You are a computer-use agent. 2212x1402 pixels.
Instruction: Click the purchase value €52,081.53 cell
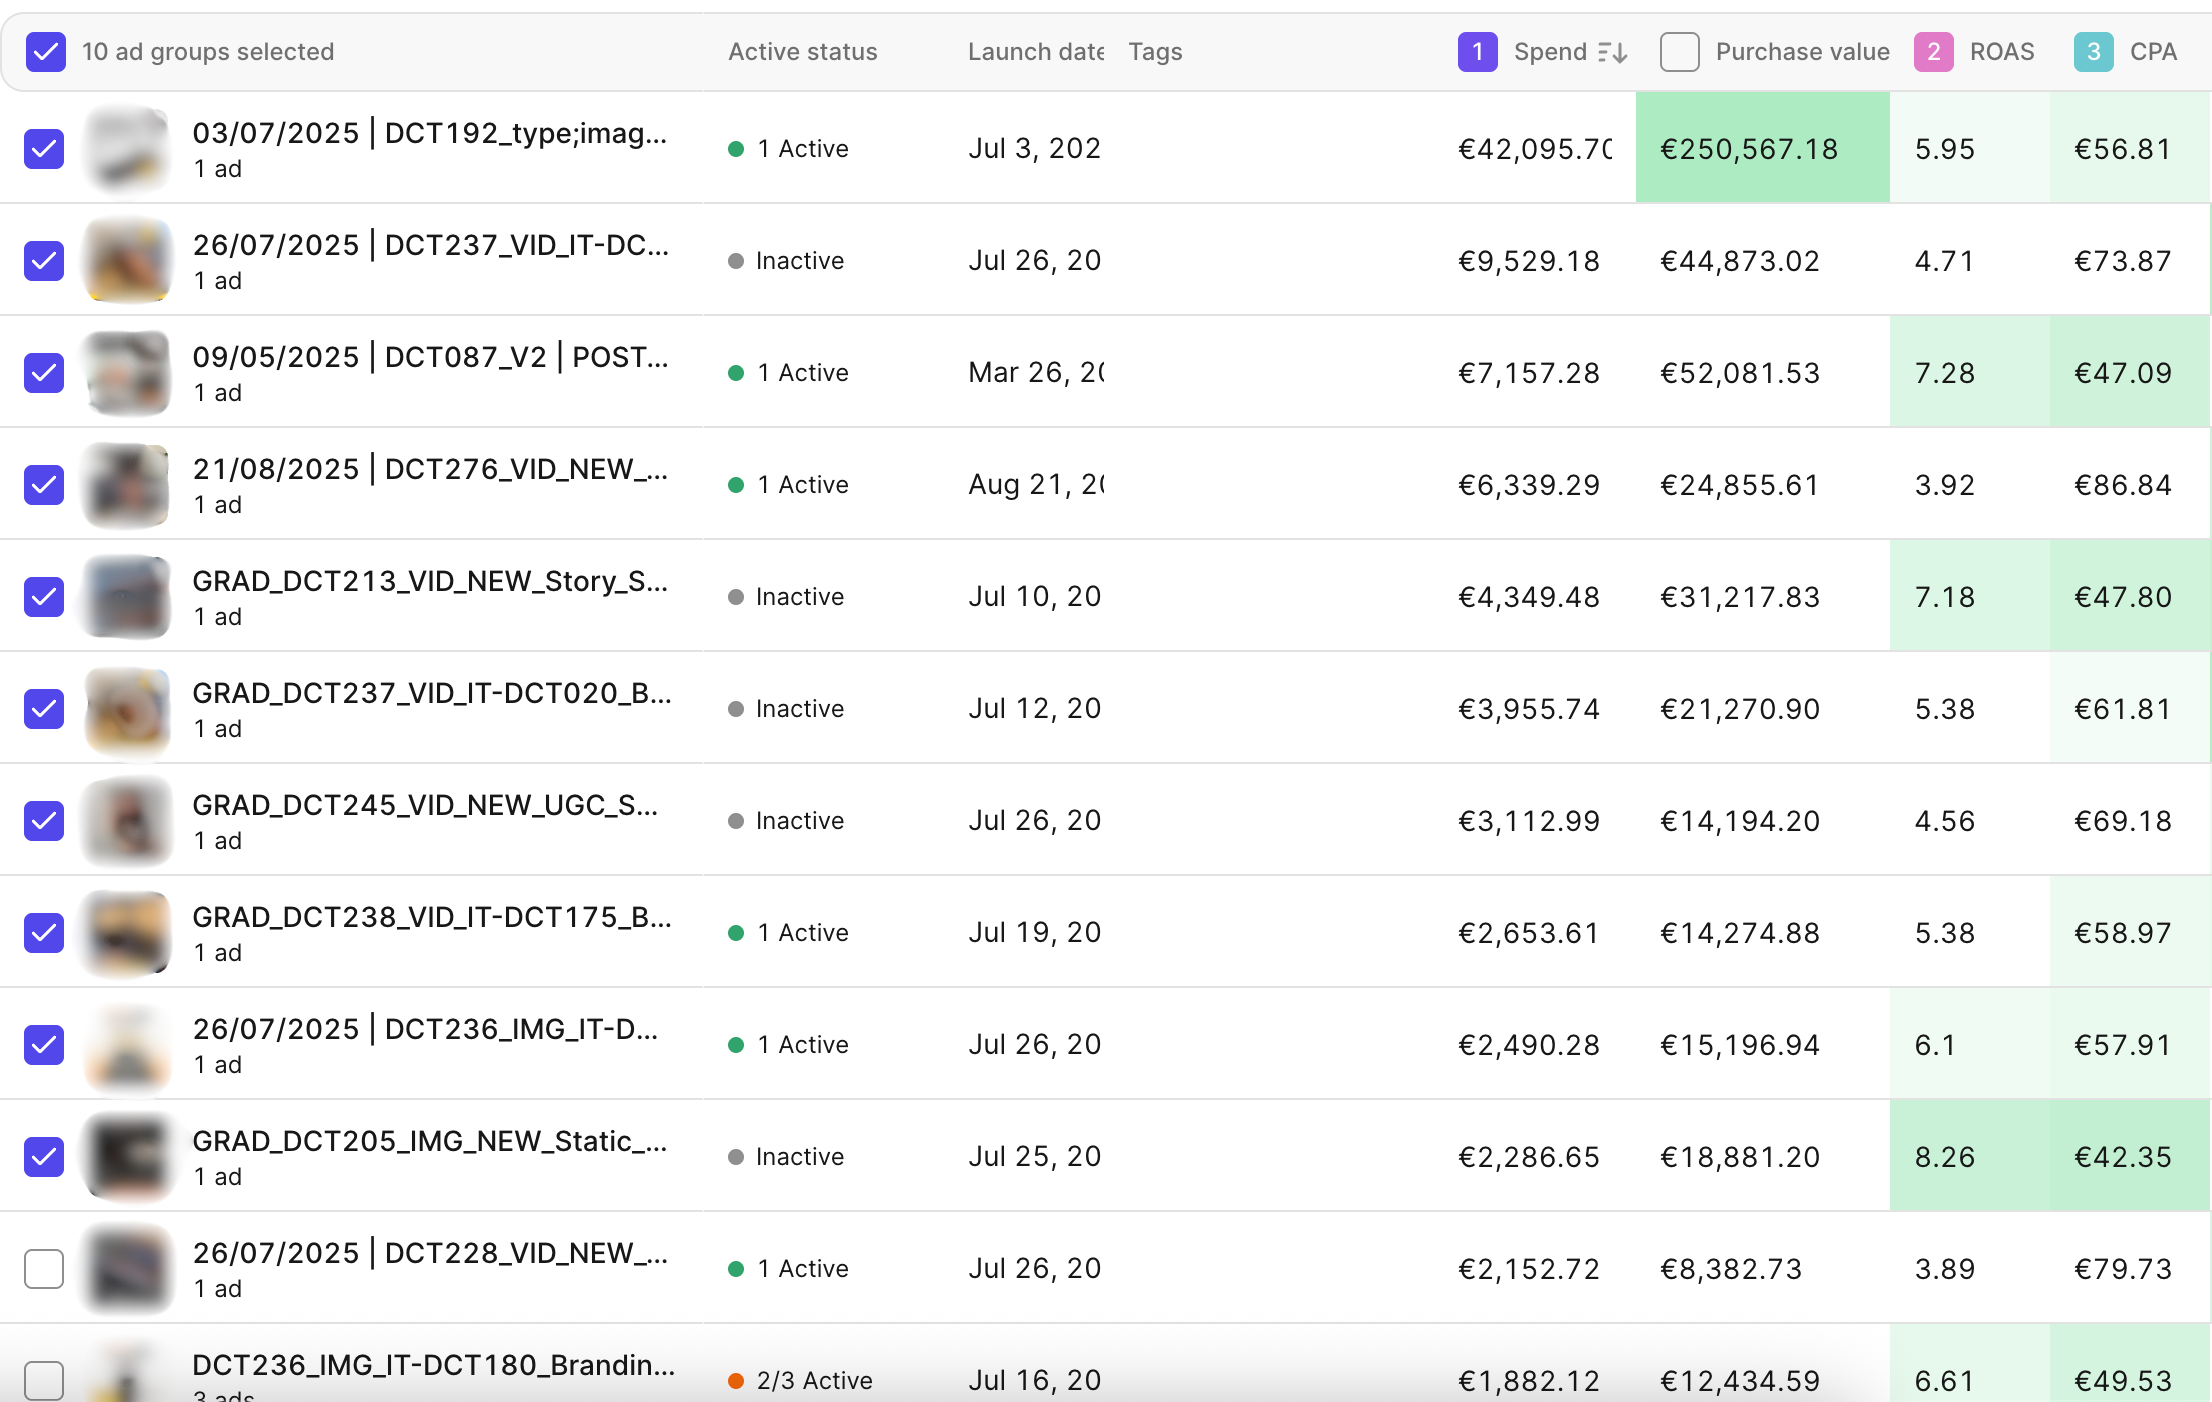(1740, 373)
